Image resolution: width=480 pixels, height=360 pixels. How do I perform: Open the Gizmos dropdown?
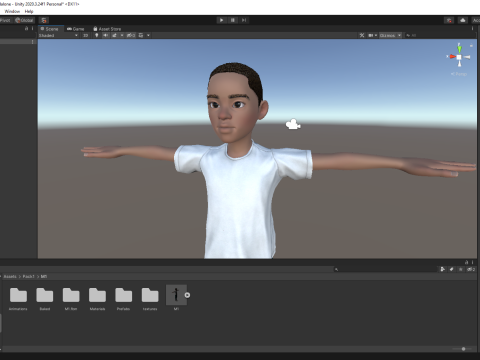pyautogui.click(x=390, y=35)
